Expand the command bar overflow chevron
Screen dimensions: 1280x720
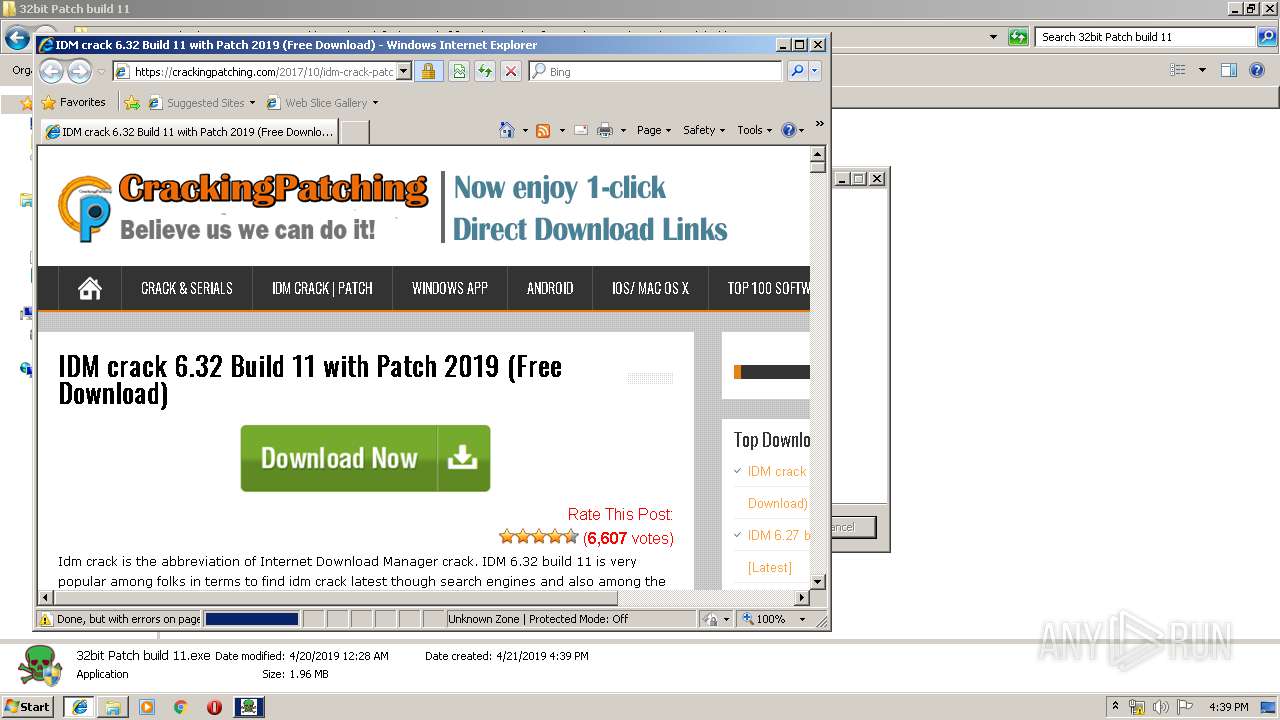pyautogui.click(x=819, y=124)
